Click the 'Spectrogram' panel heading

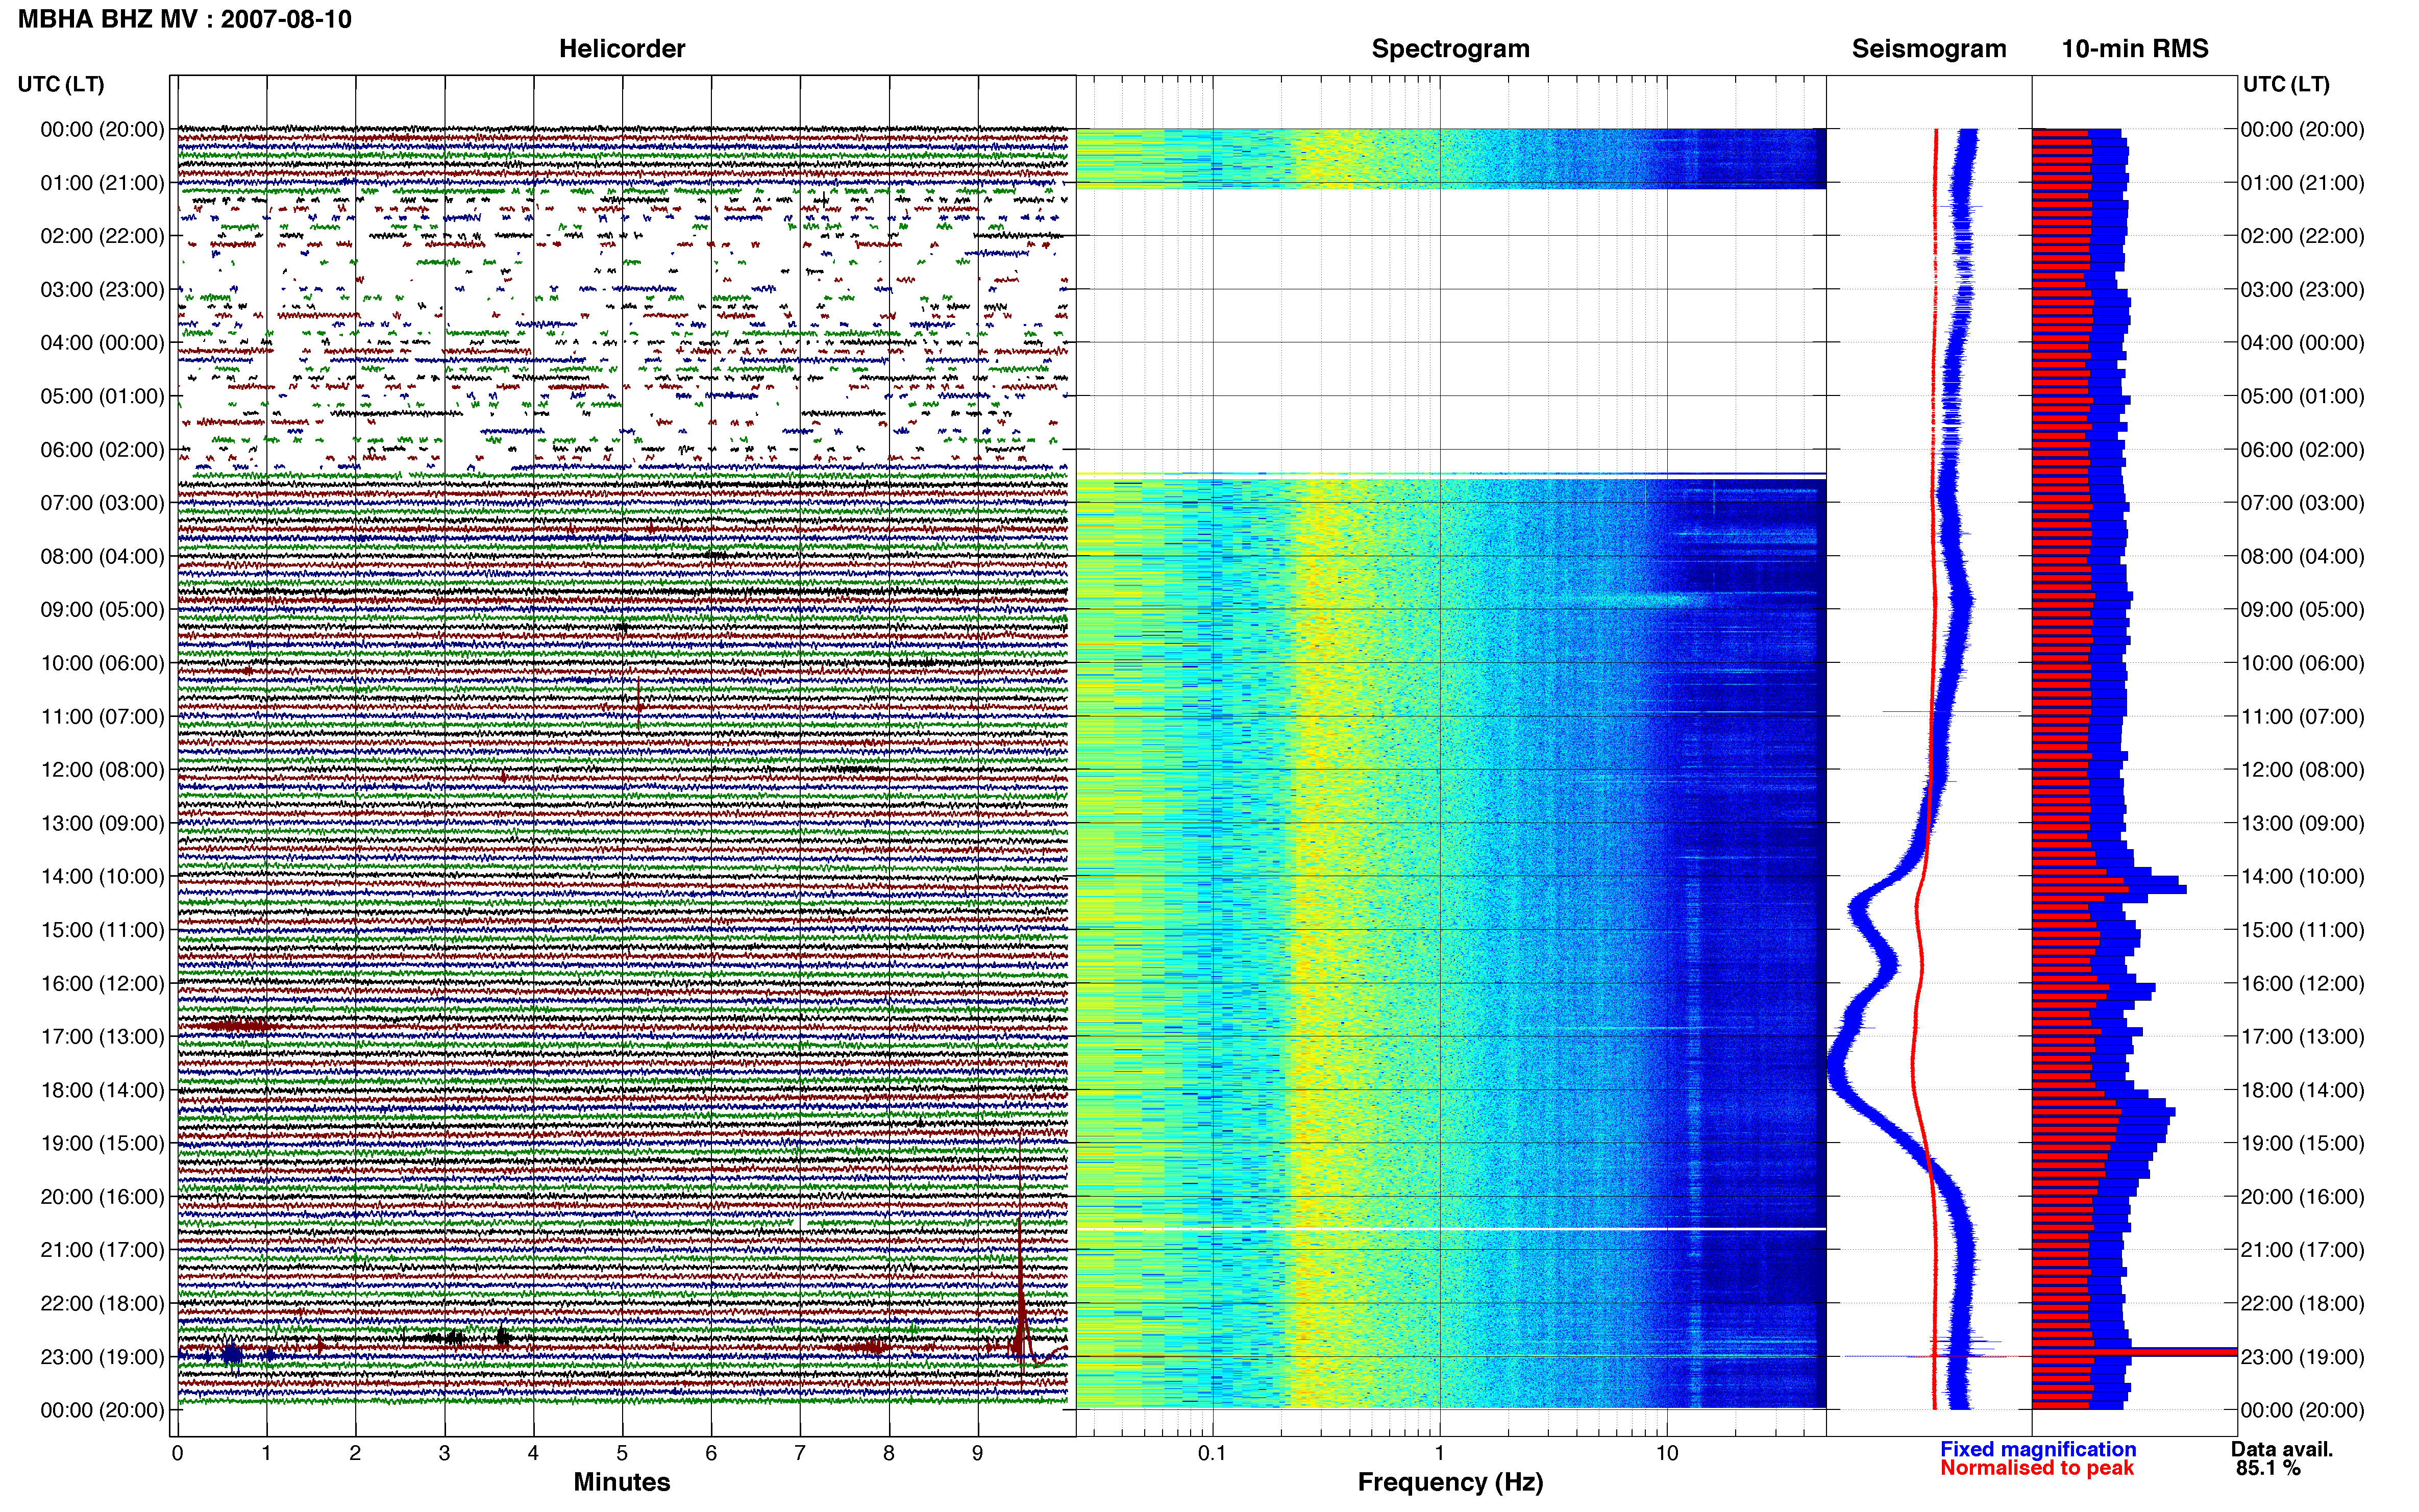1450,49
